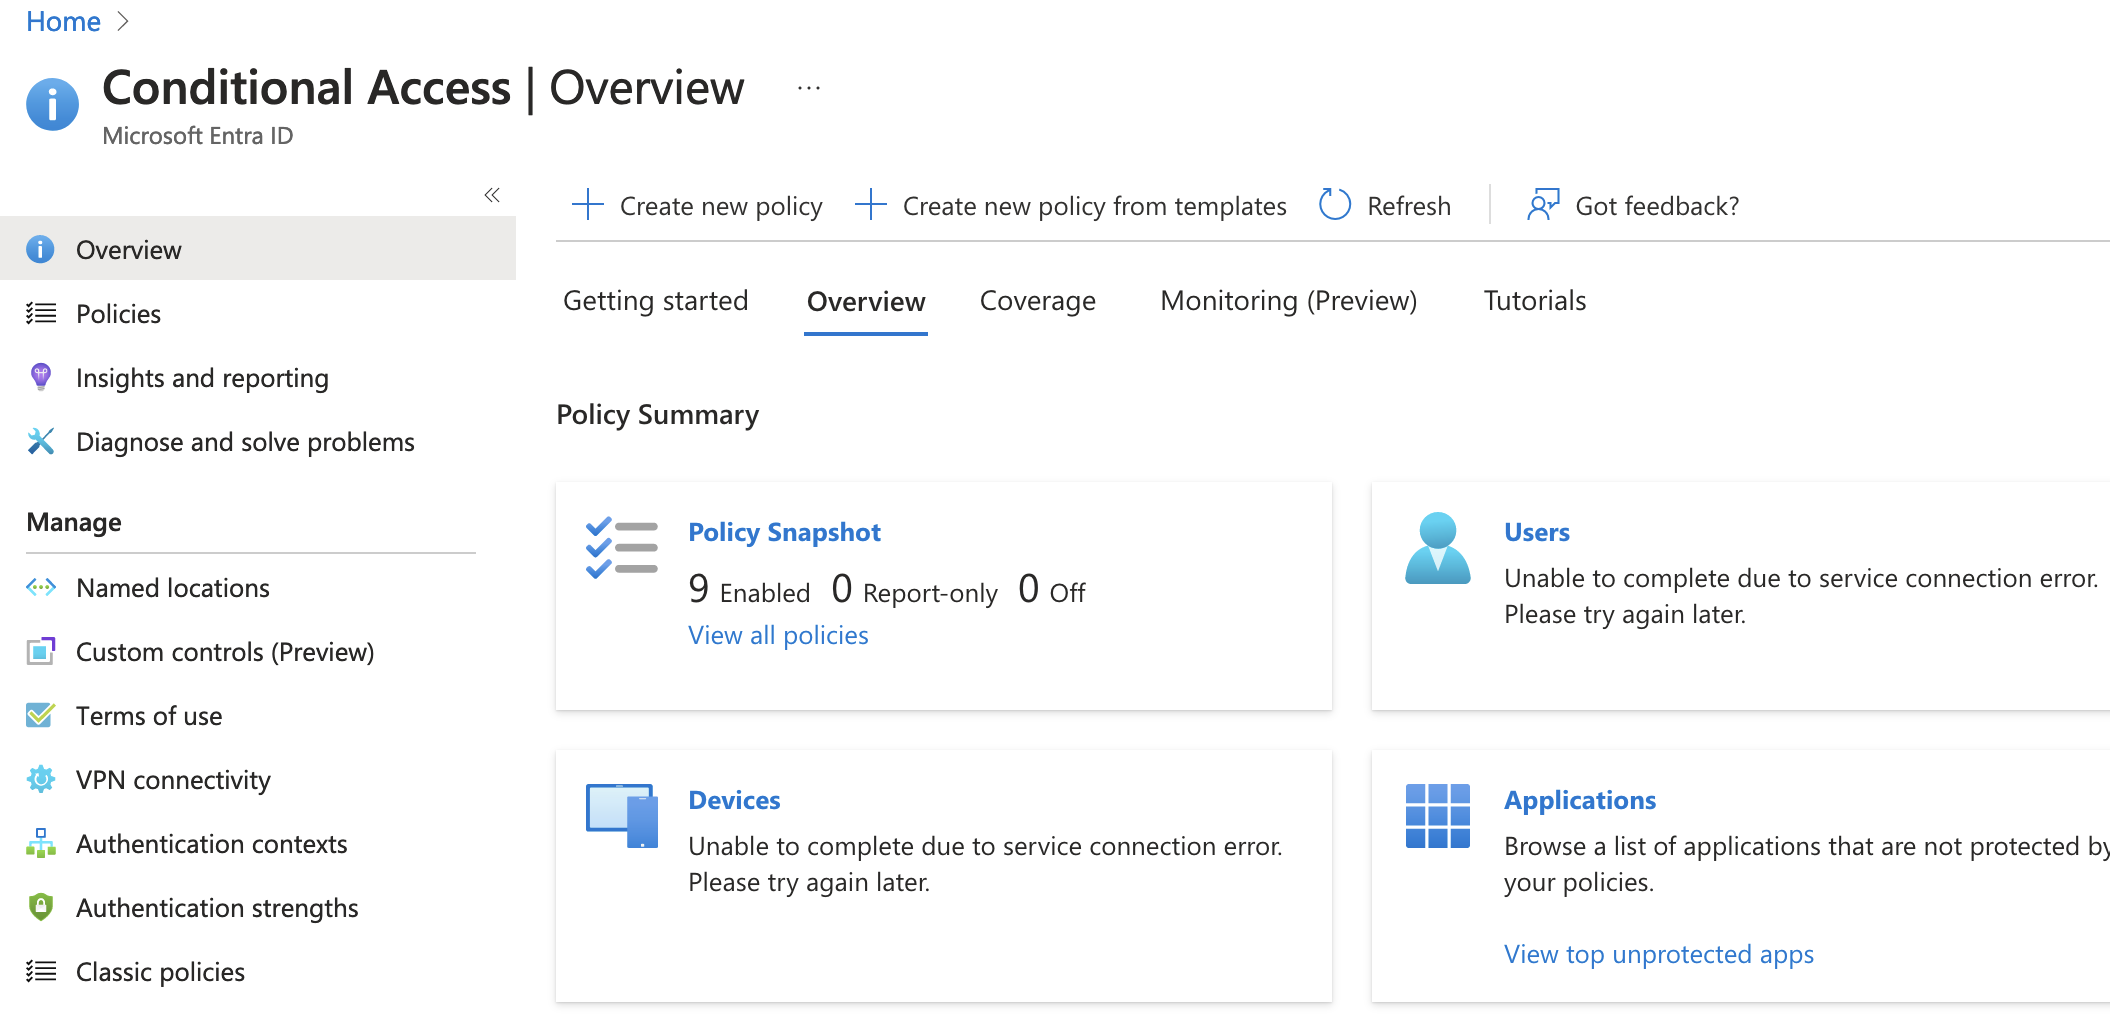2110x1034 pixels.
Task: Click the Diagnose and solve problems wrench icon
Action: (x=40, y=441)
